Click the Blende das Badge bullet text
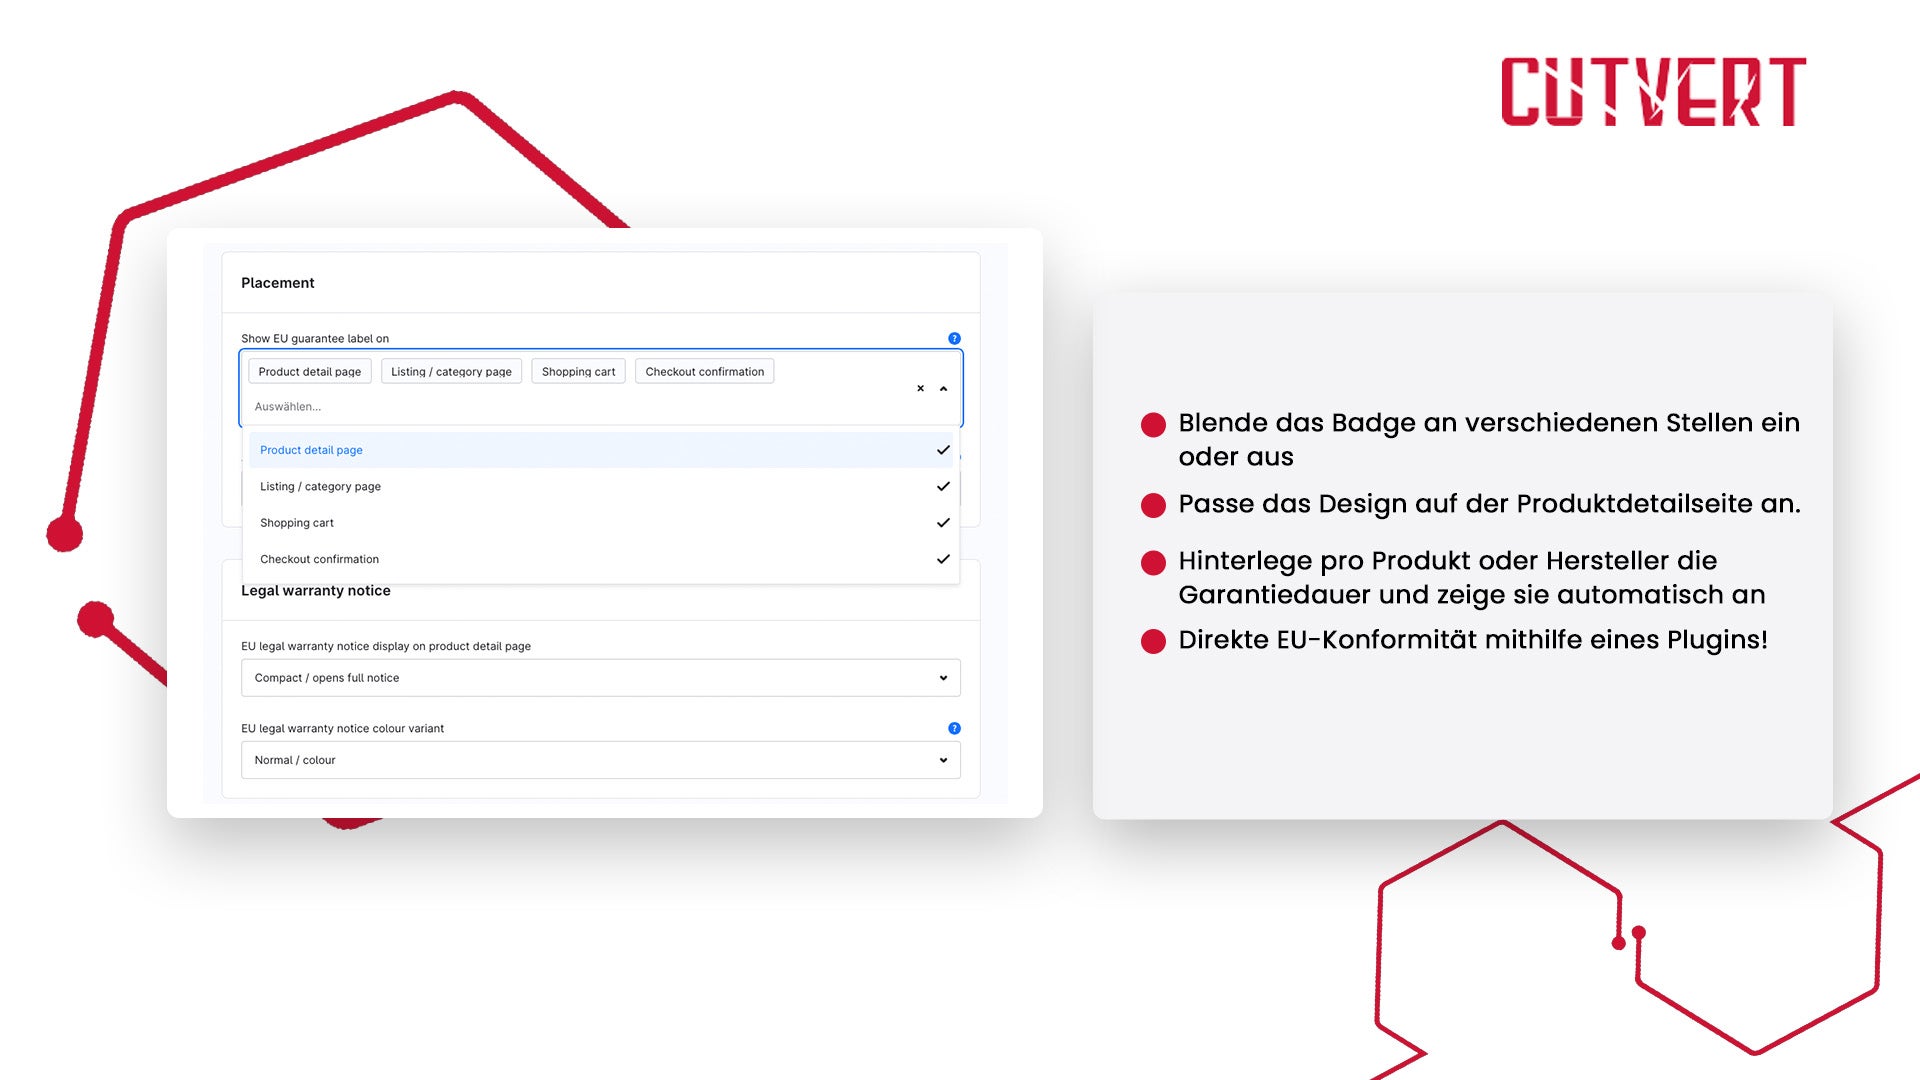The width and height of the screenshot is (1920, 1080). (x=1489, y=439)
